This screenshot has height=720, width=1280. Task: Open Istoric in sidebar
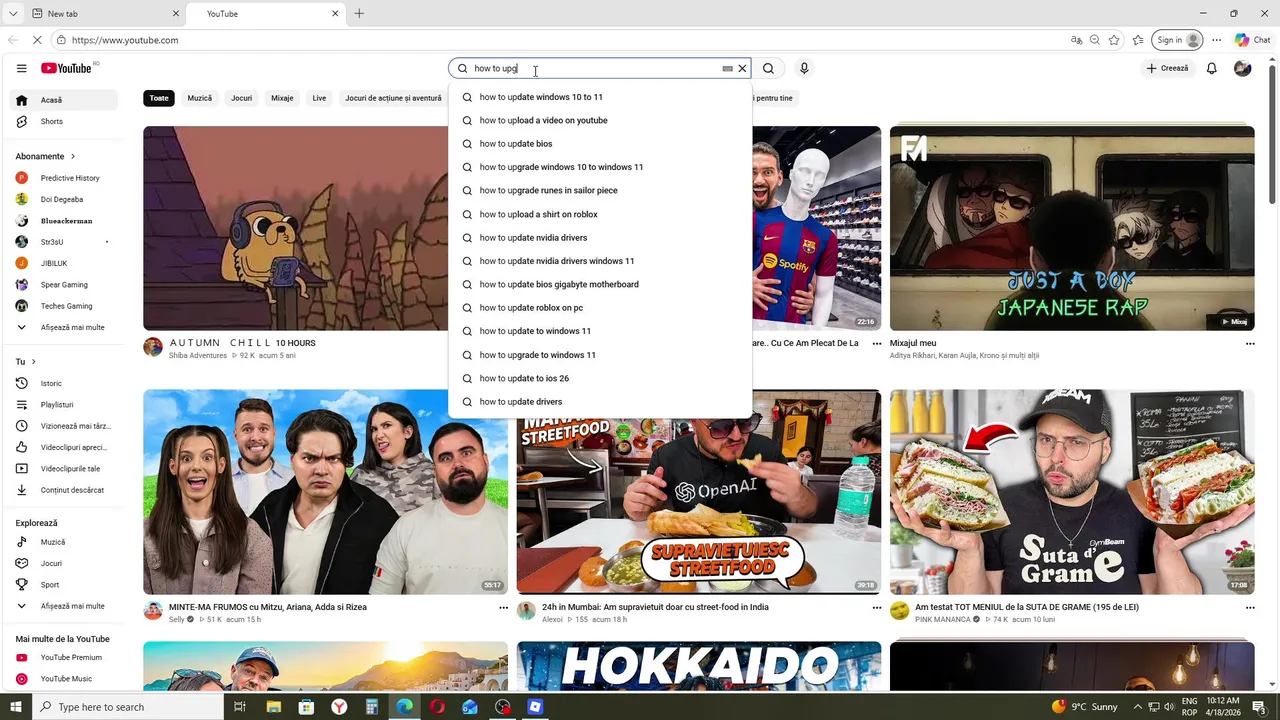[x=64, y=383]
